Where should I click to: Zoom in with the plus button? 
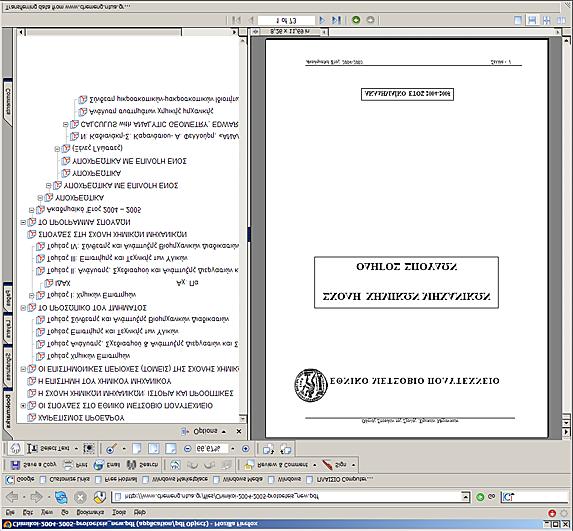(x=246, y=448)
